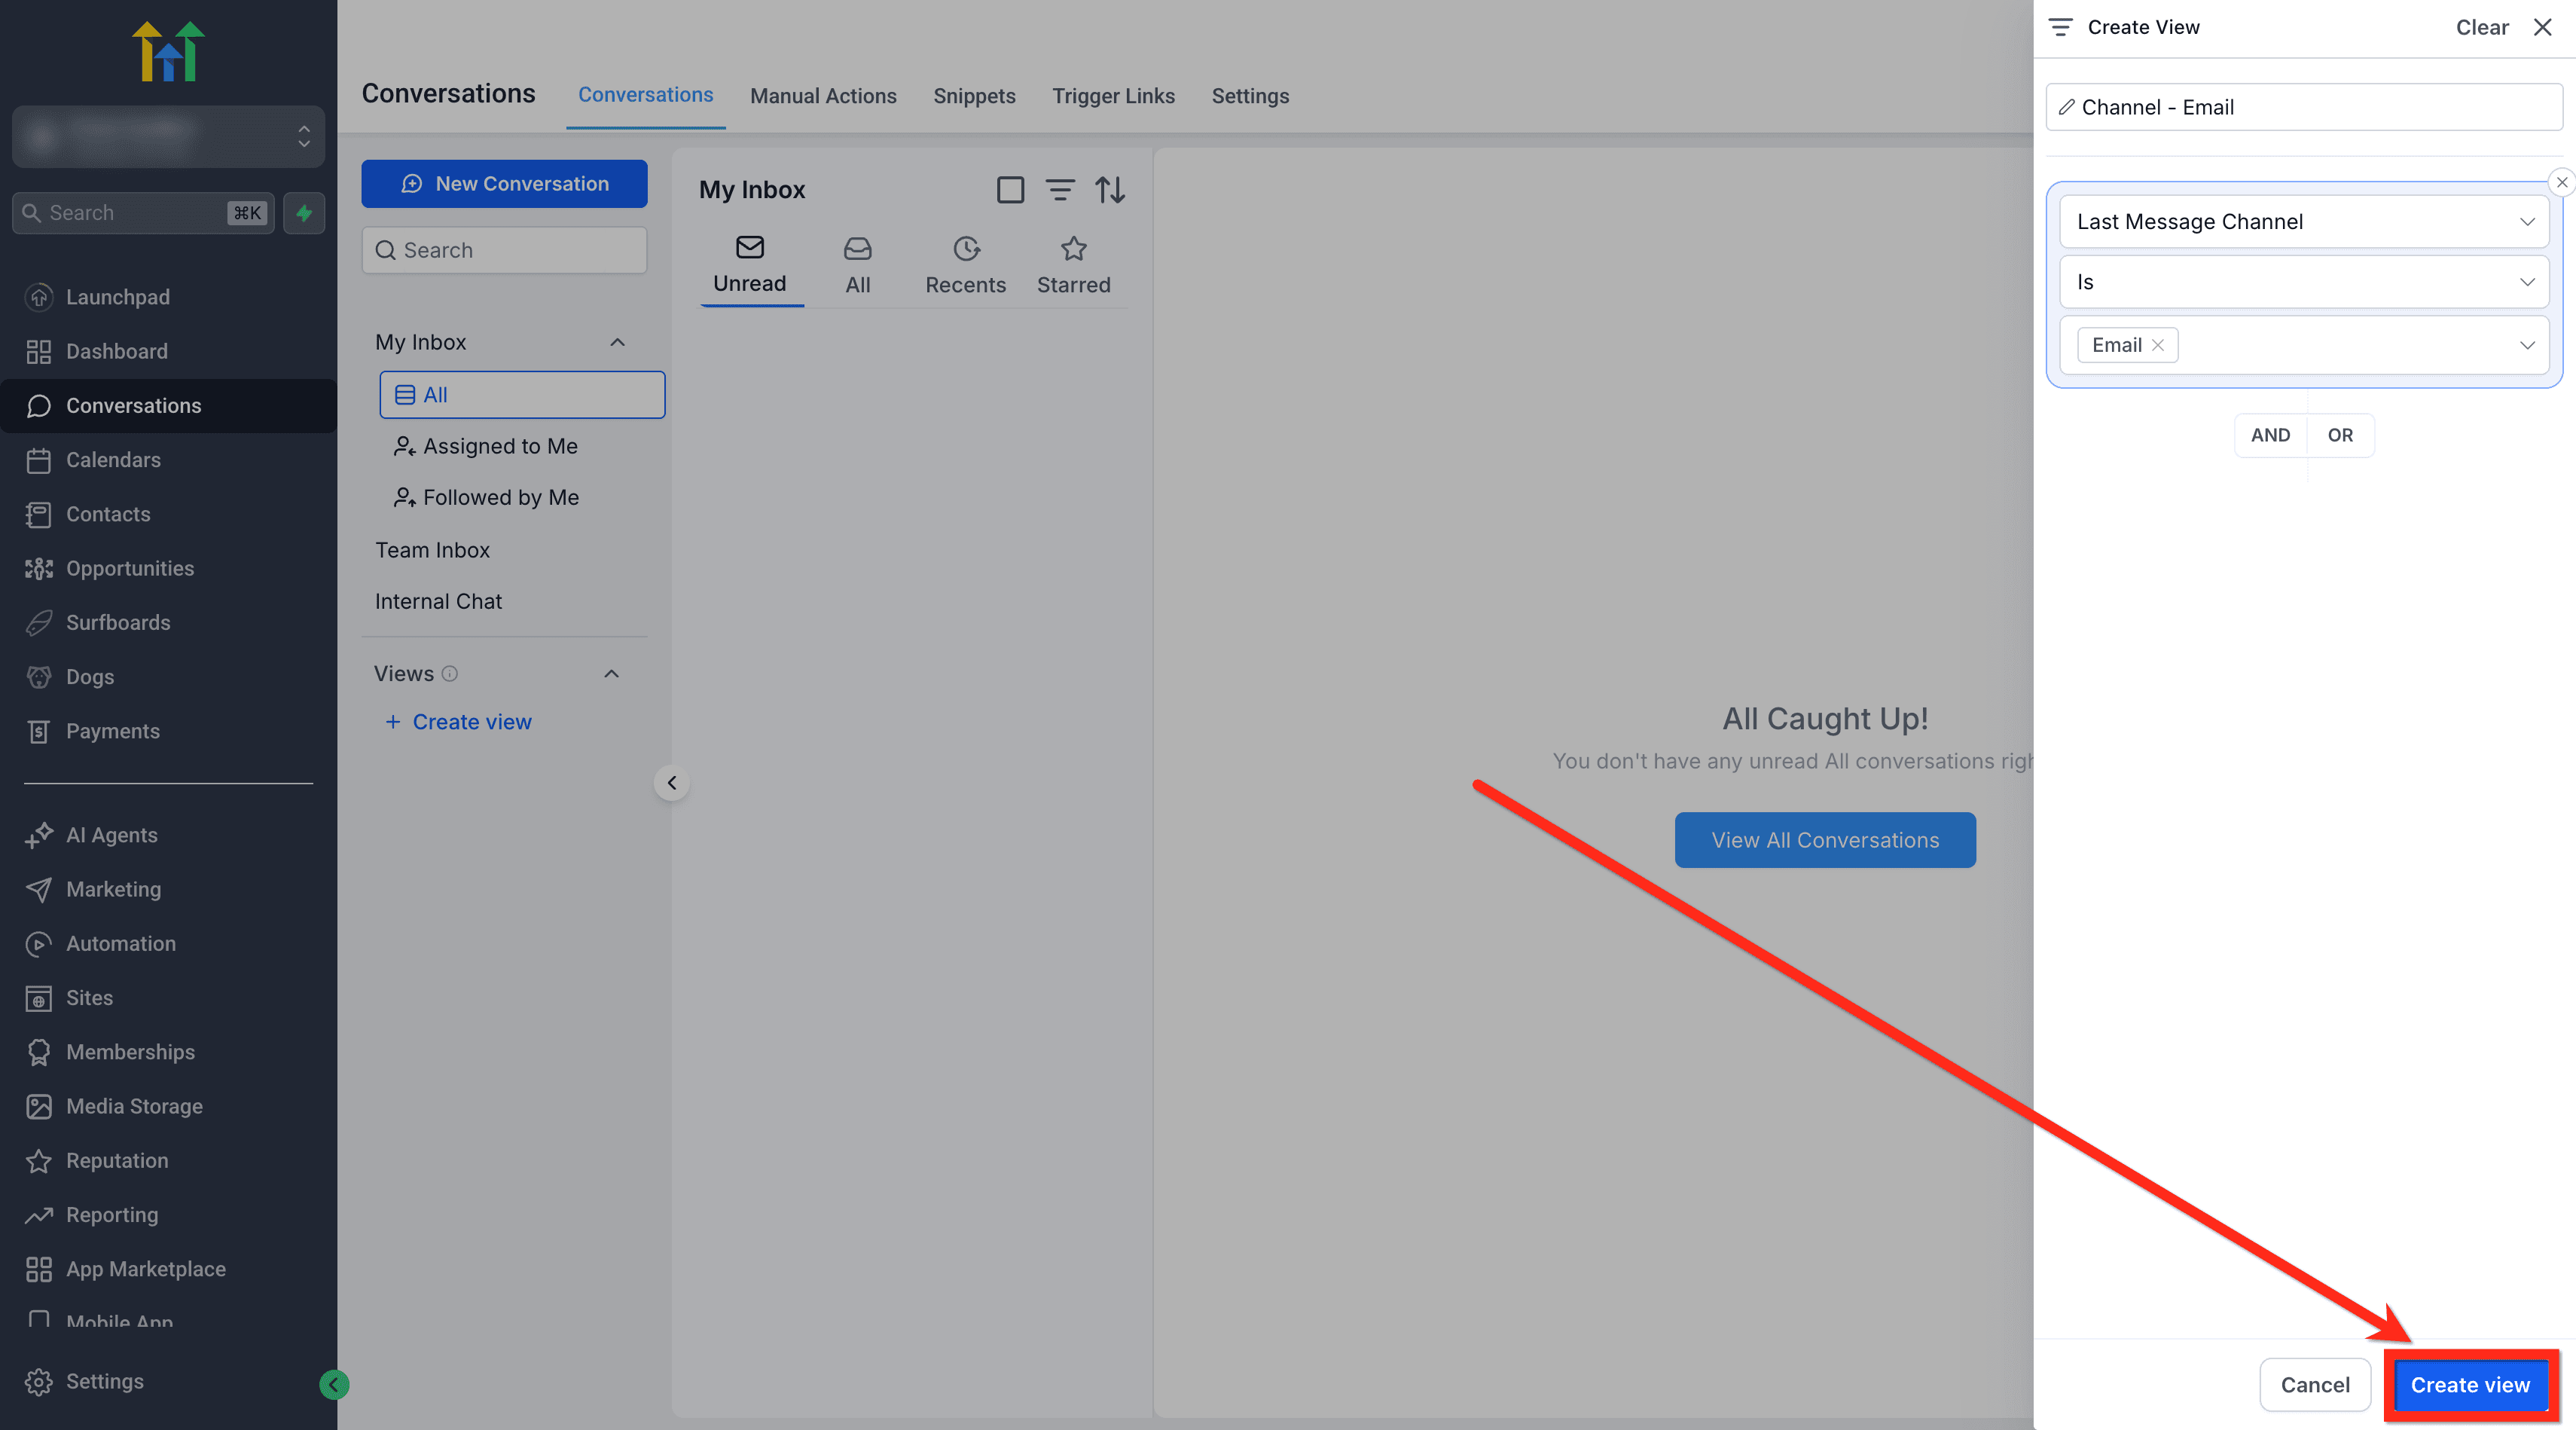Remove the filter condition card

2561,182
